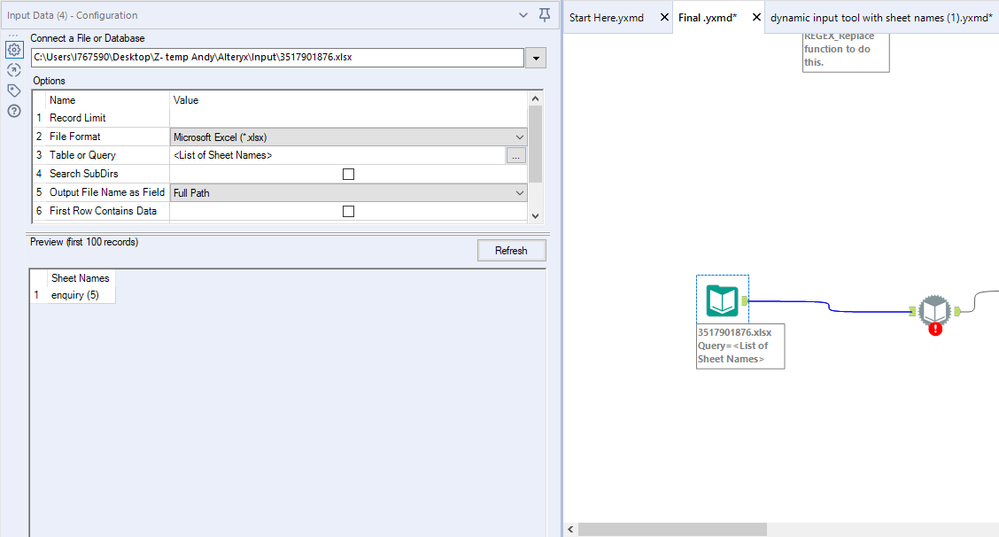Pin the Configuration window
Screen dimensions: 999x537
click(x=544, y=15)
